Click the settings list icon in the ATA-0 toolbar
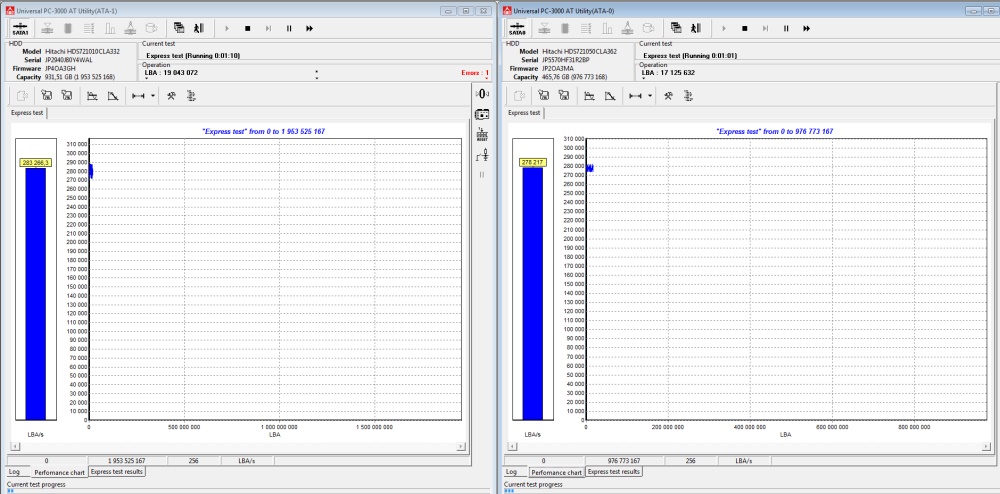Image resolution: width=1000 pixels, height=494 pixels. pyautogui.click(x=687, y=95)
